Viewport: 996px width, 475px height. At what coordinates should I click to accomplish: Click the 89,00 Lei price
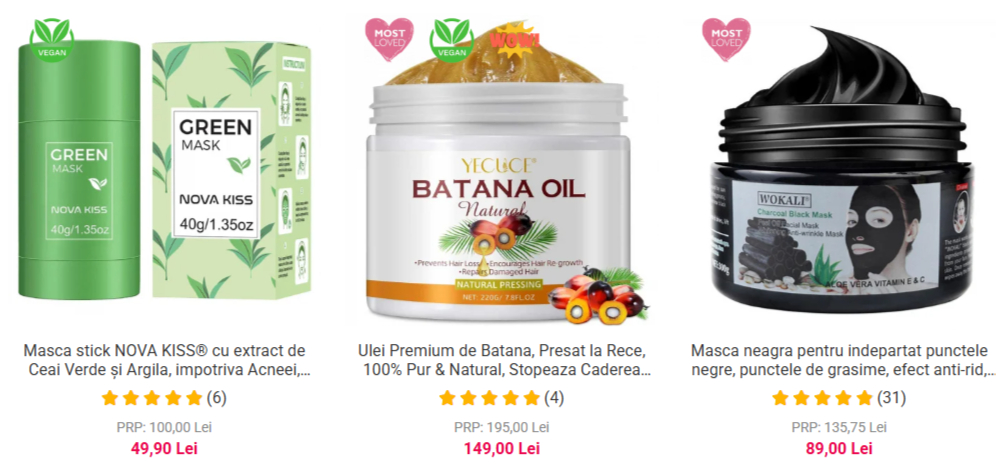pyautogui.click(x=839, y=448)
